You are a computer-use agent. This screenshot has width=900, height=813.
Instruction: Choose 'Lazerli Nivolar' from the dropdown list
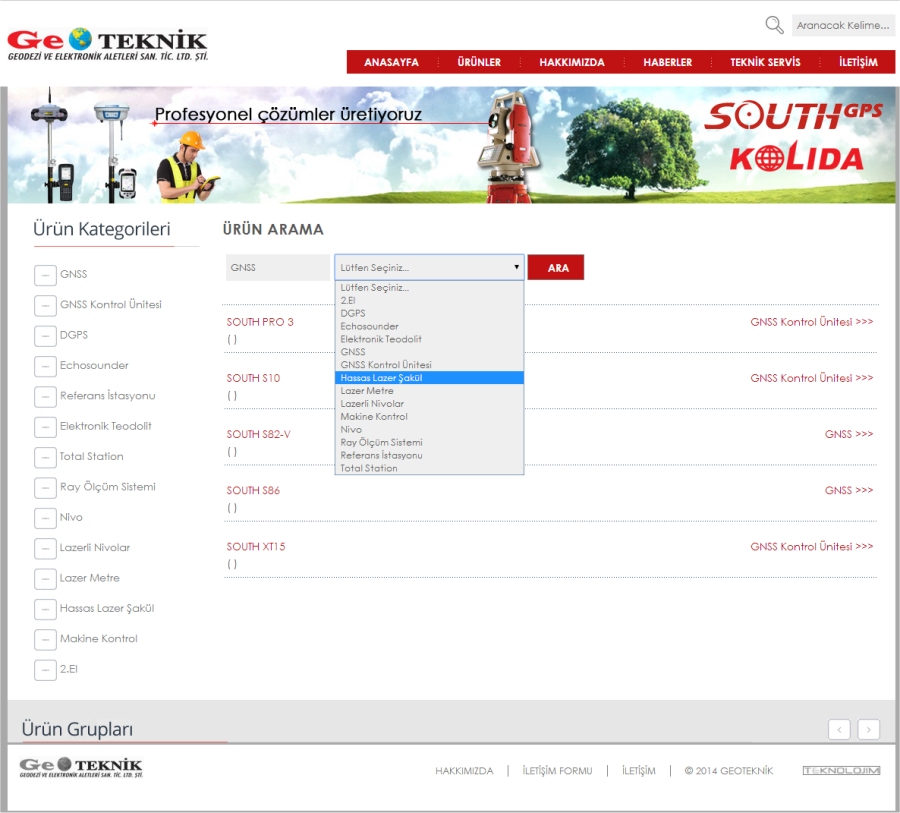[429, 404]
